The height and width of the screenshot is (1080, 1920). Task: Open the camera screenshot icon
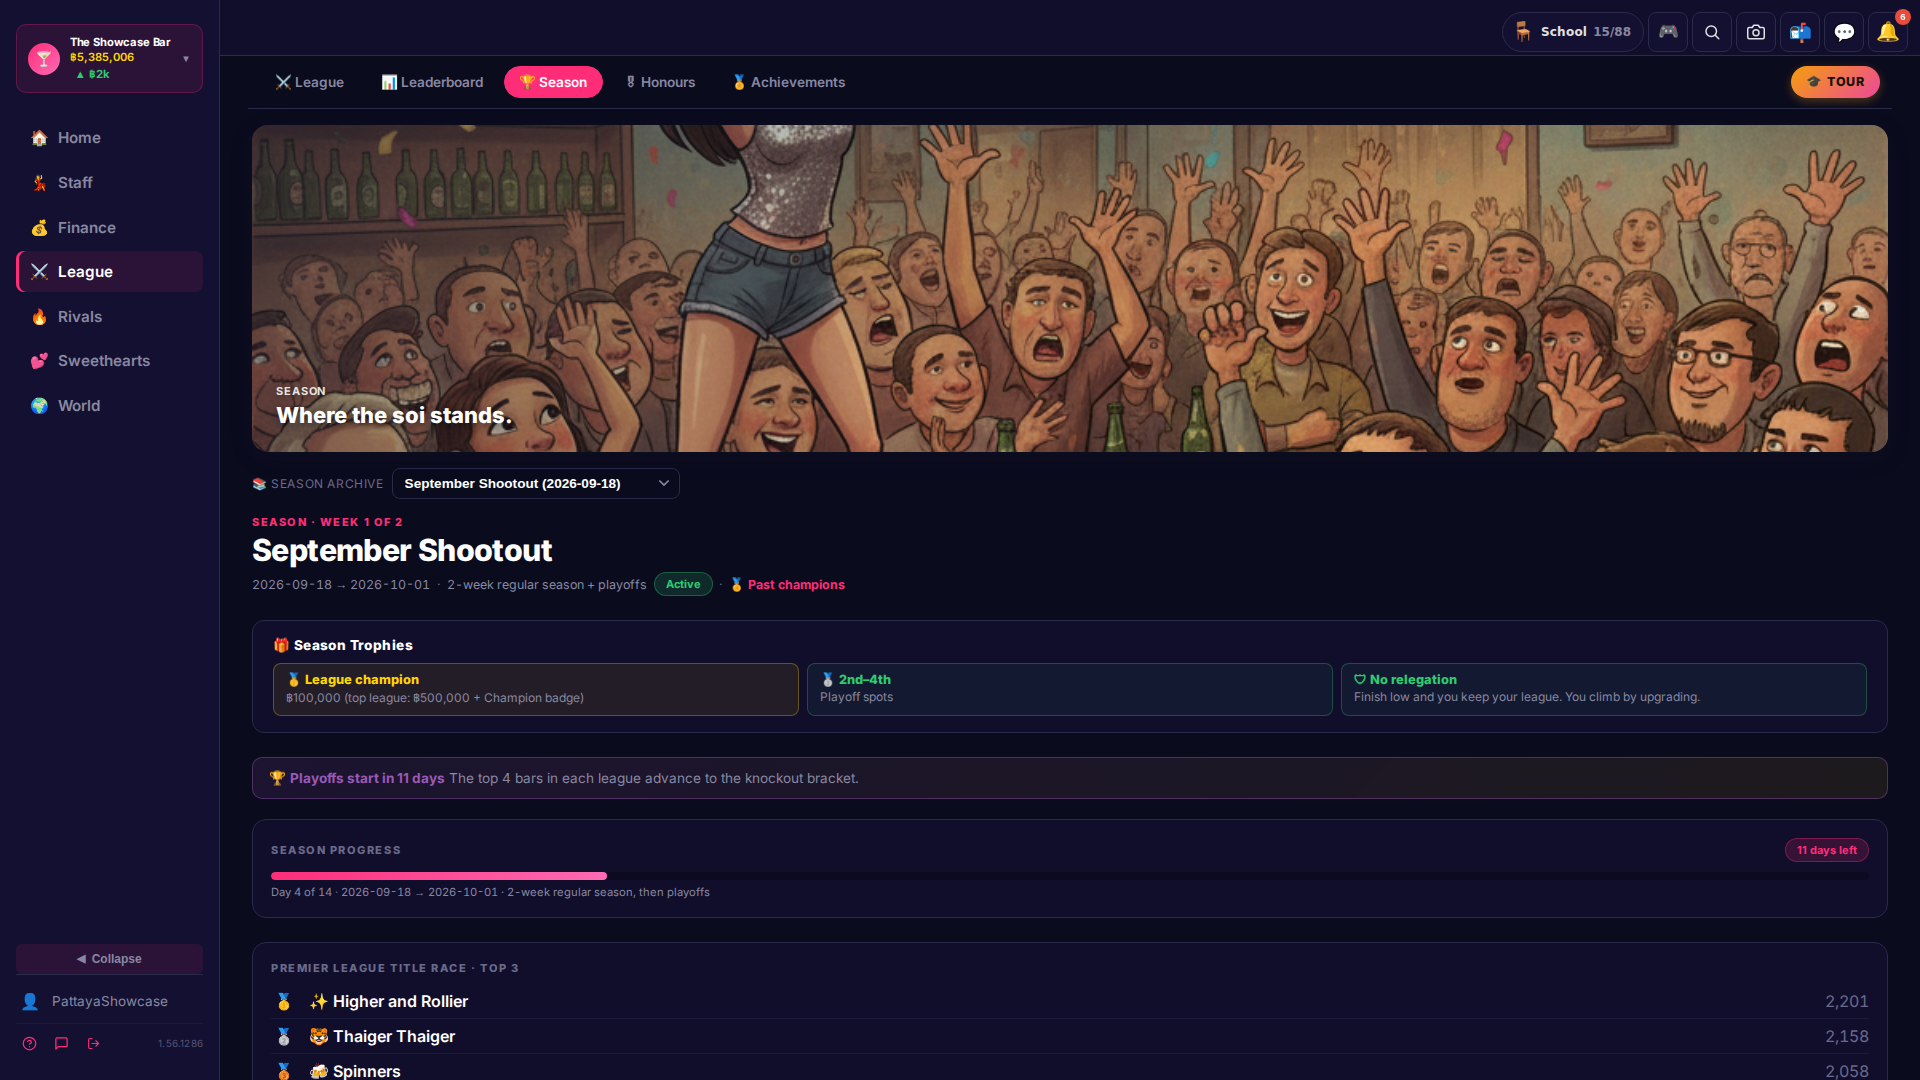[x=1756, y=32]
